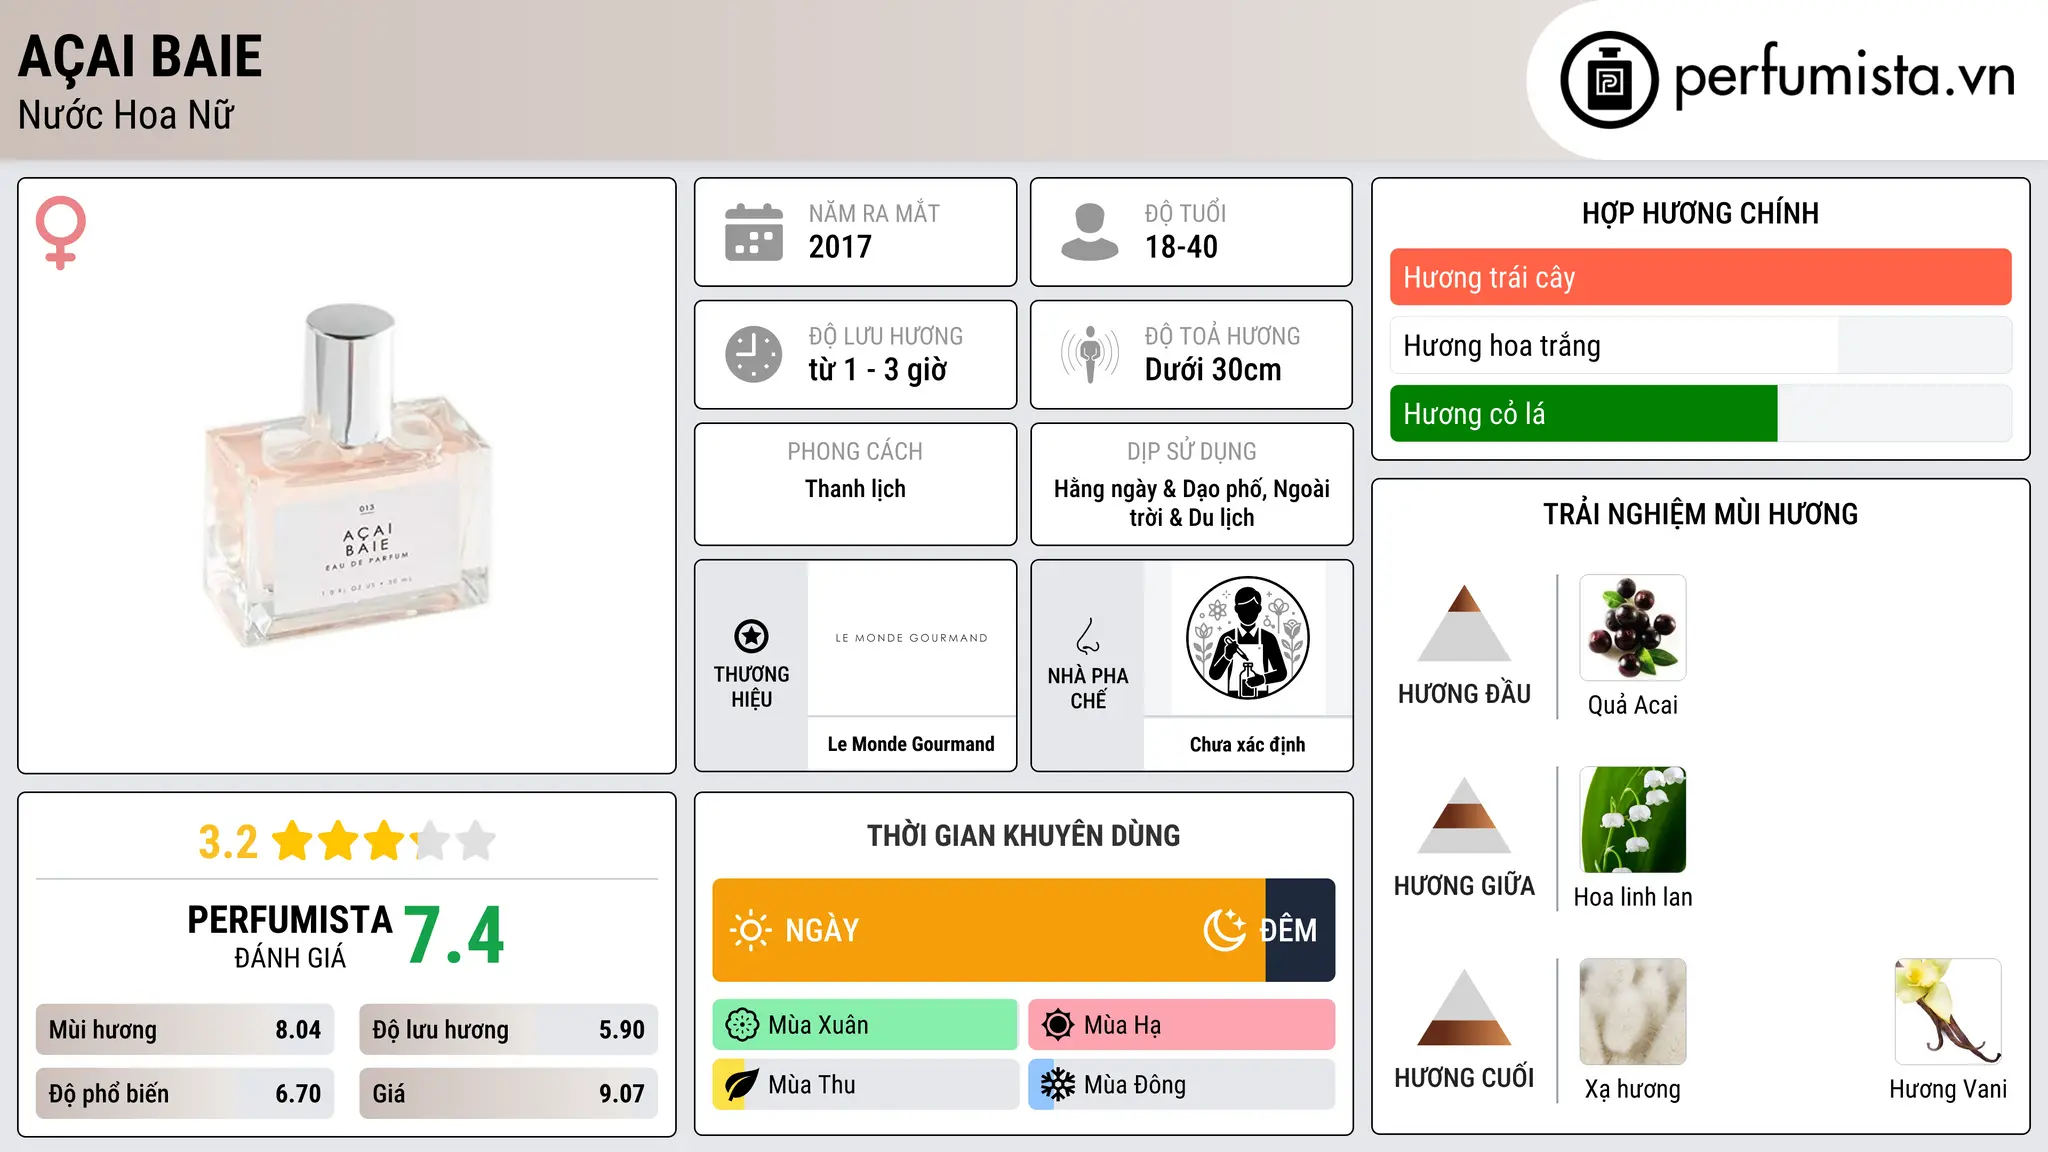The height and width of the screenshot is (1152, 2048).
Task: Click the winter snowflake icon
Action: (1058, 1085)
